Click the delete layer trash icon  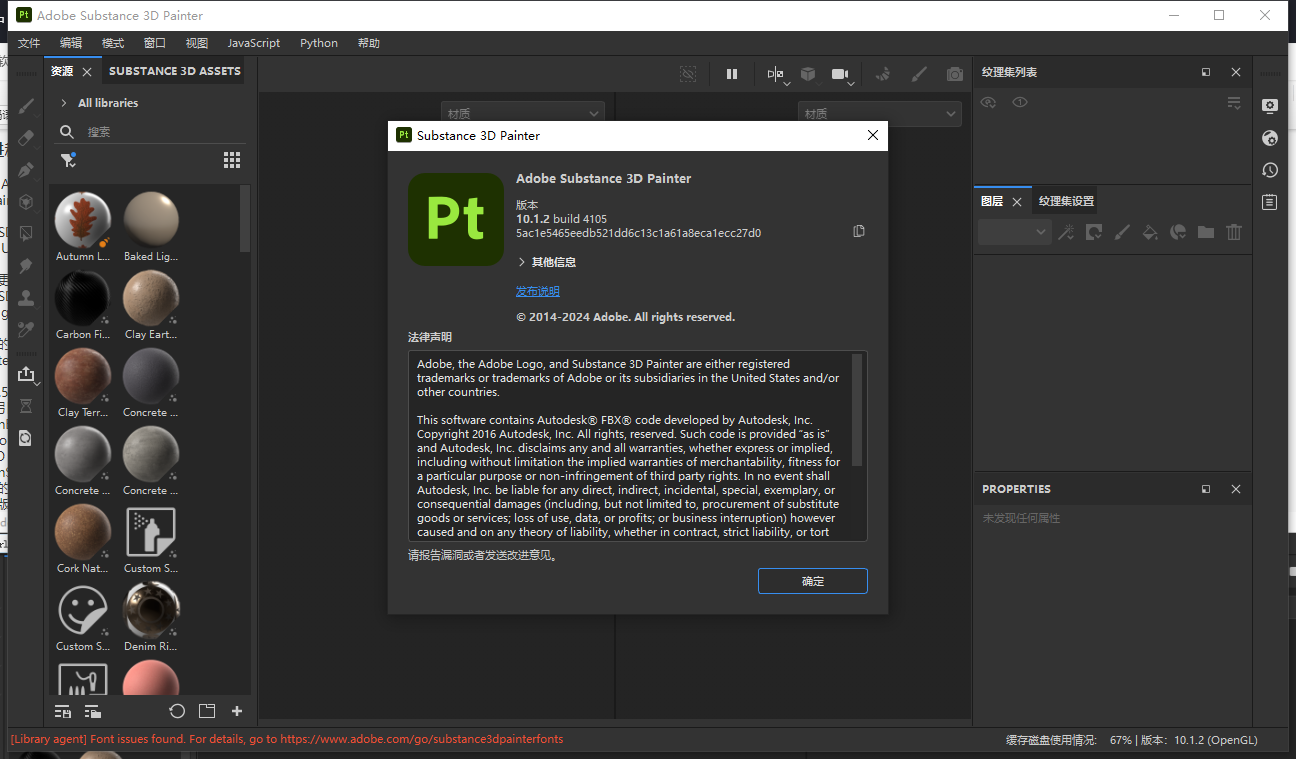coord(1234,232)
